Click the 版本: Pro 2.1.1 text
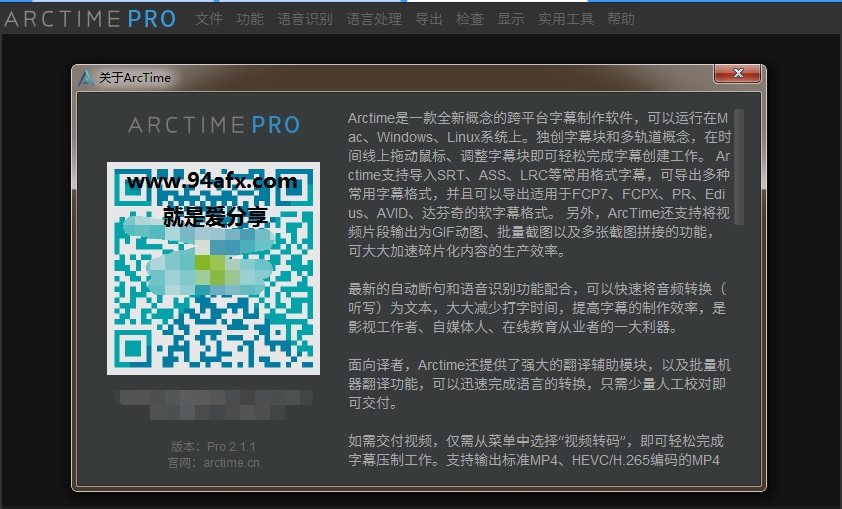This screenshot has height=509, width=842. 213,447
